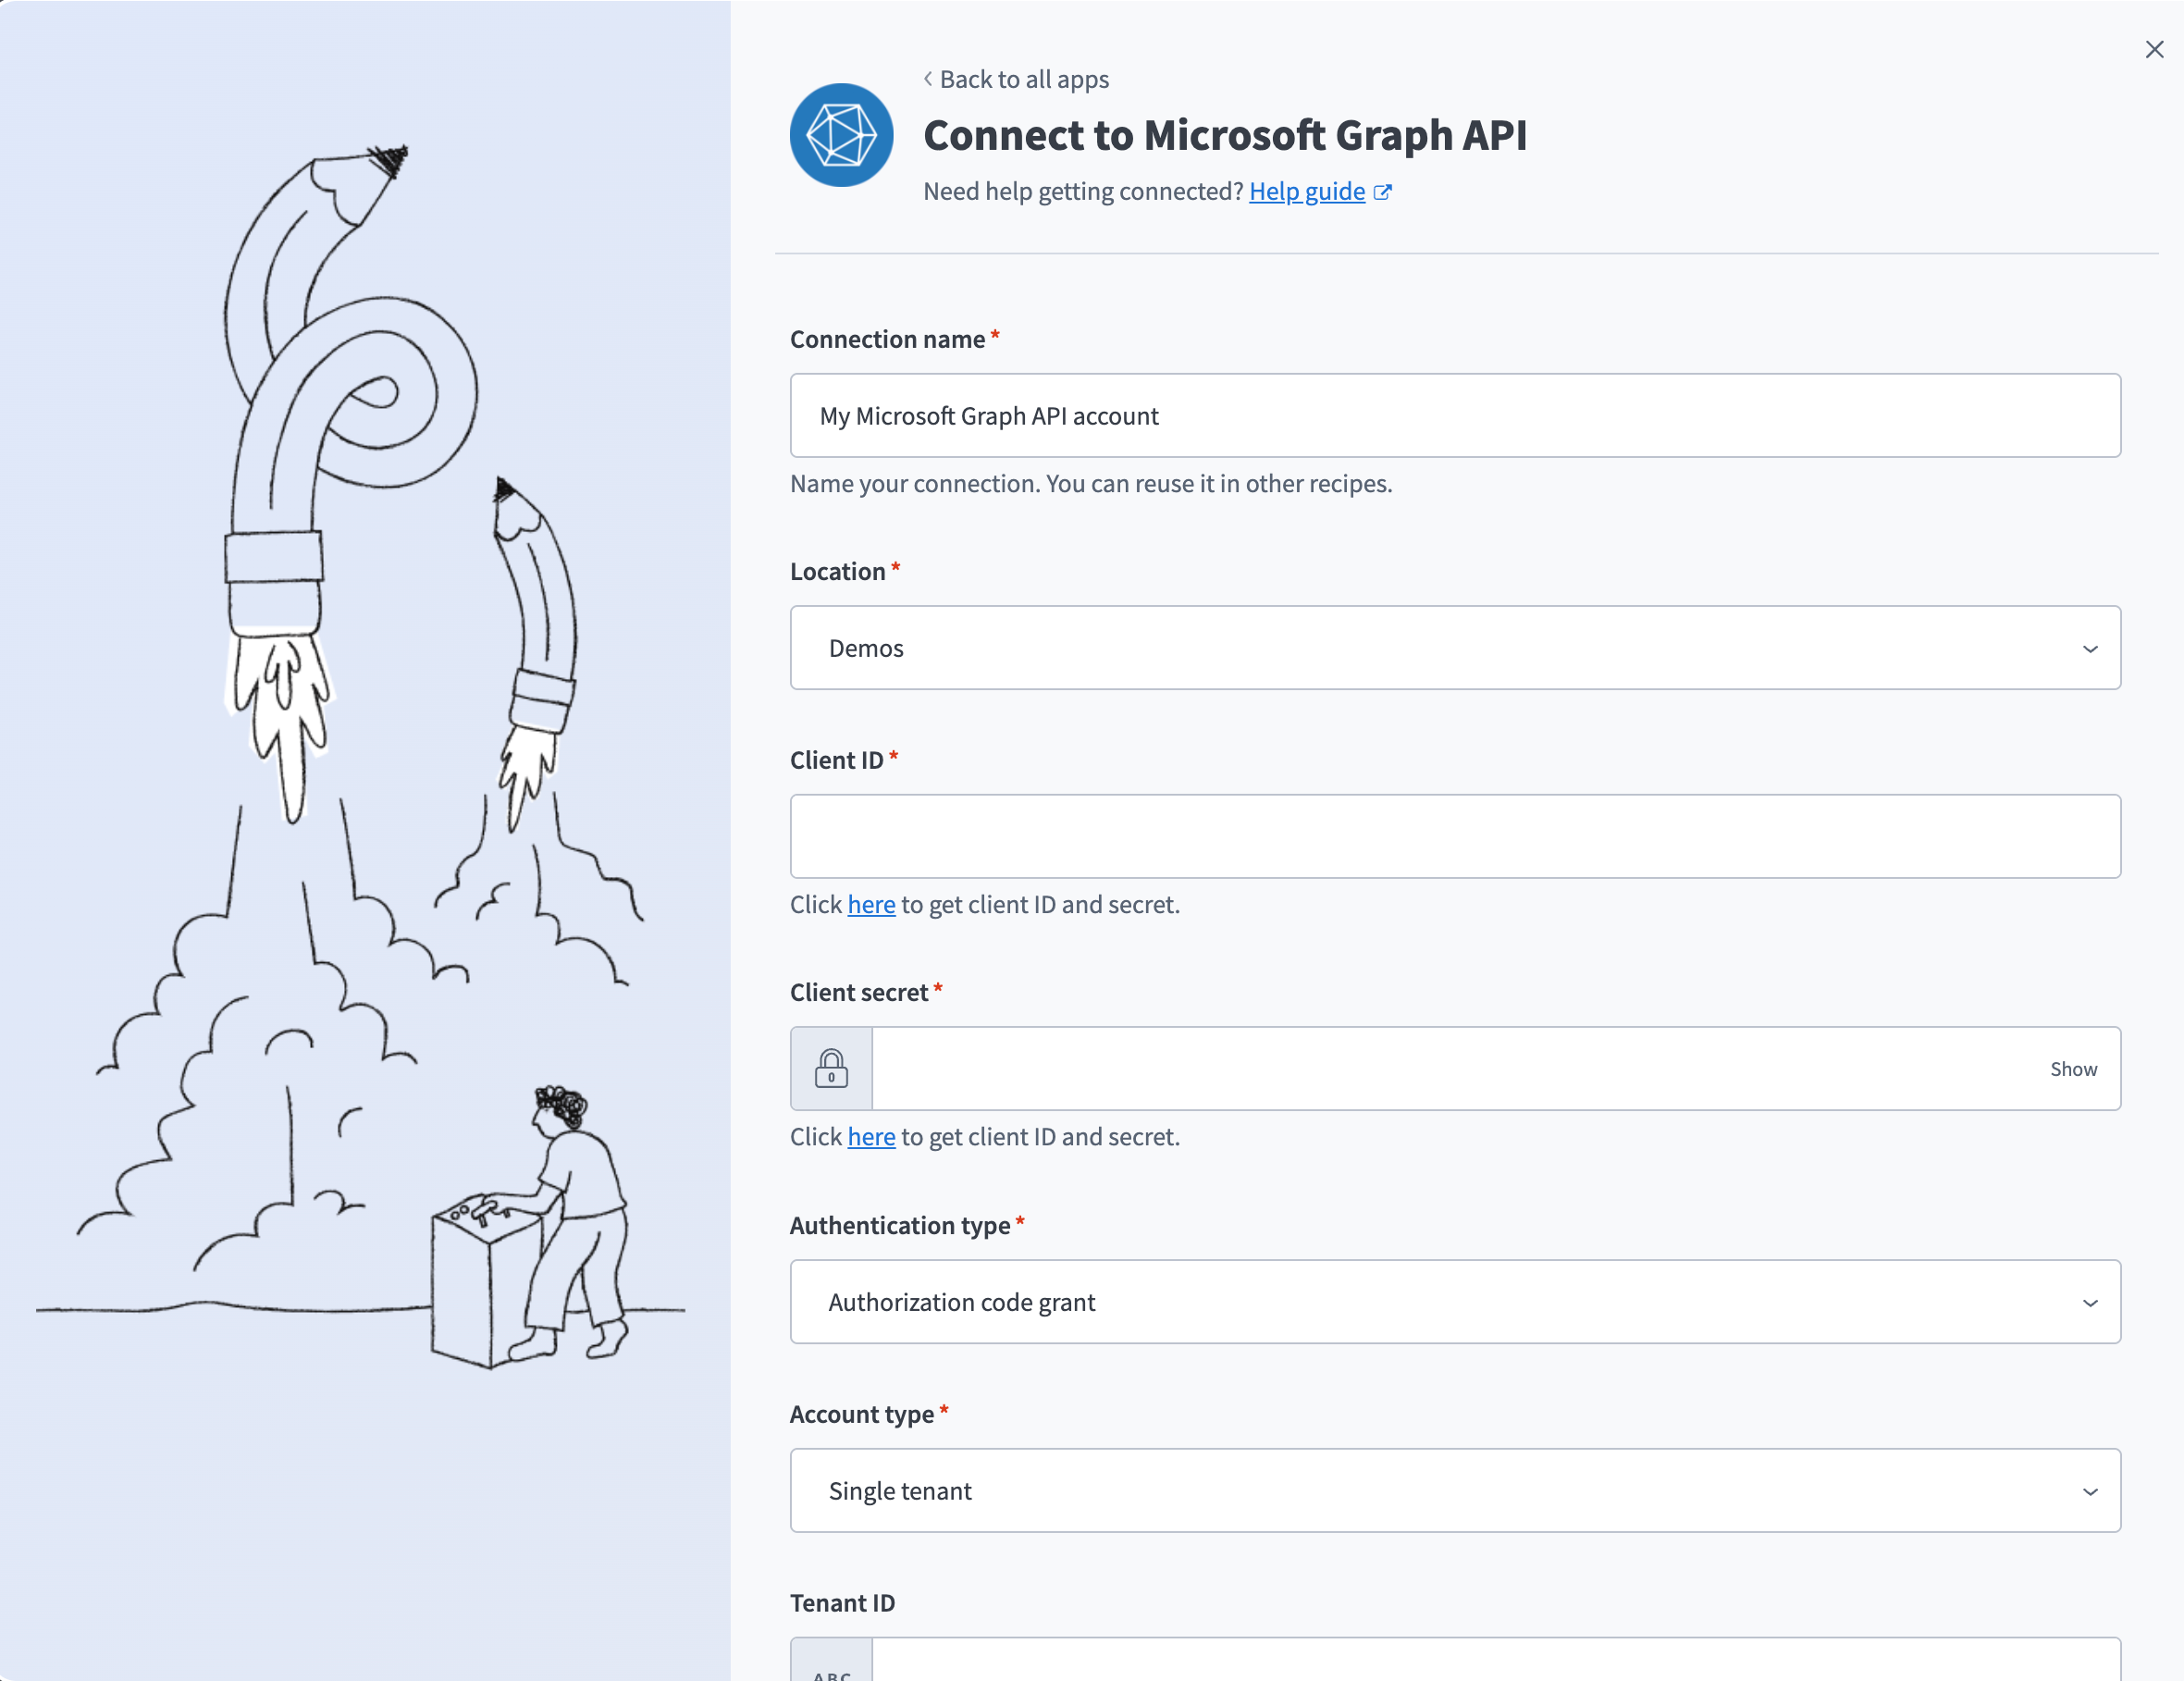Click the Connect to Microsoft Graph API heading

pos(1225,135)
